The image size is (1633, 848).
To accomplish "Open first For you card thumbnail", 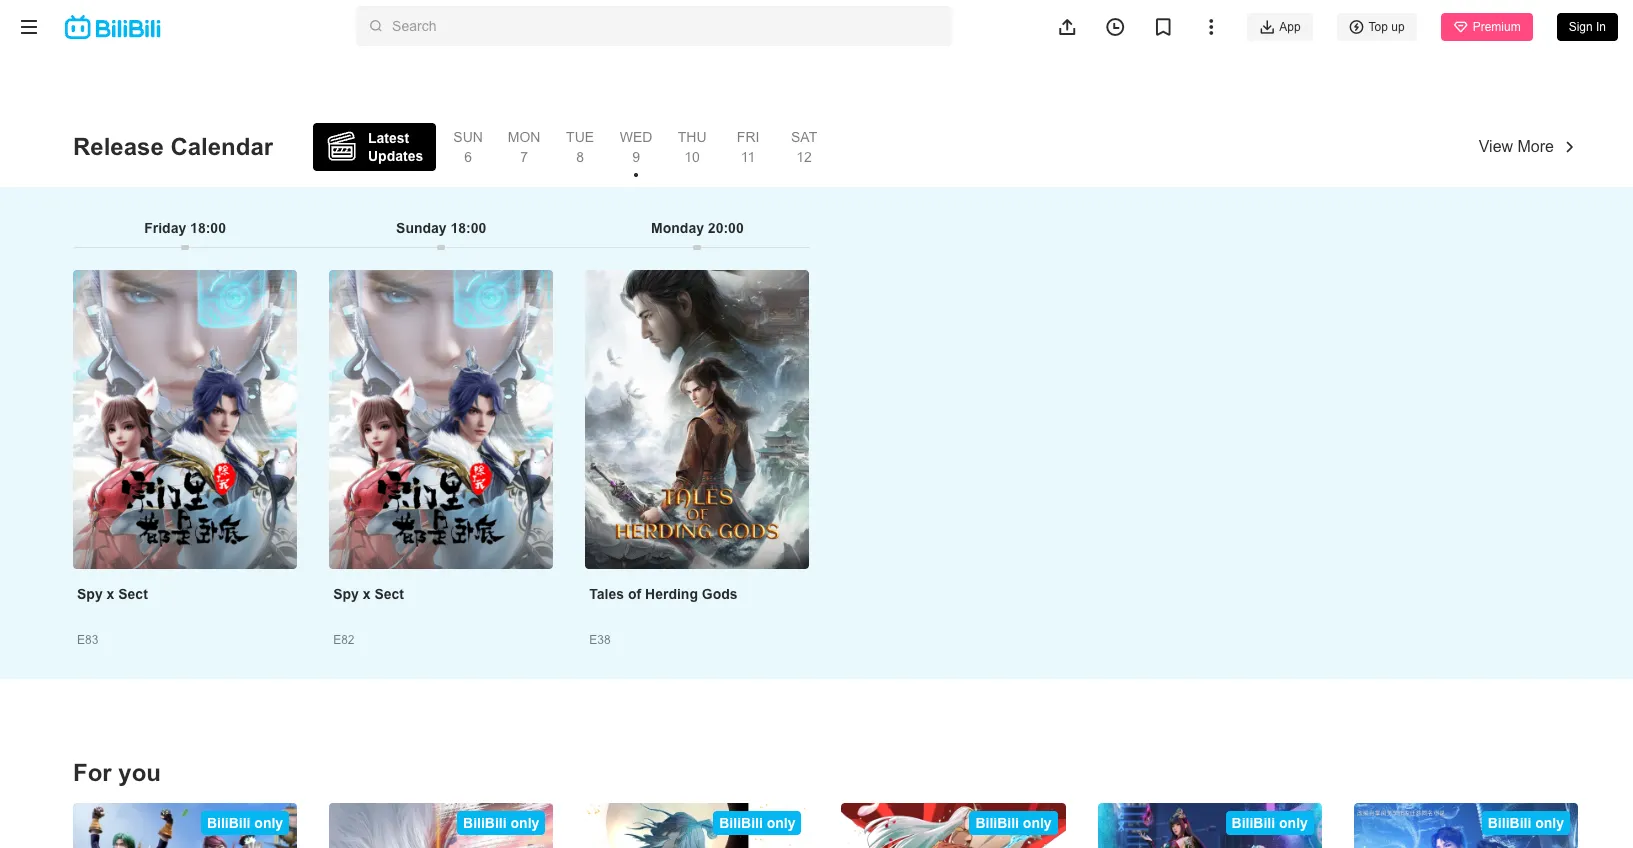I will coord(185,825).
